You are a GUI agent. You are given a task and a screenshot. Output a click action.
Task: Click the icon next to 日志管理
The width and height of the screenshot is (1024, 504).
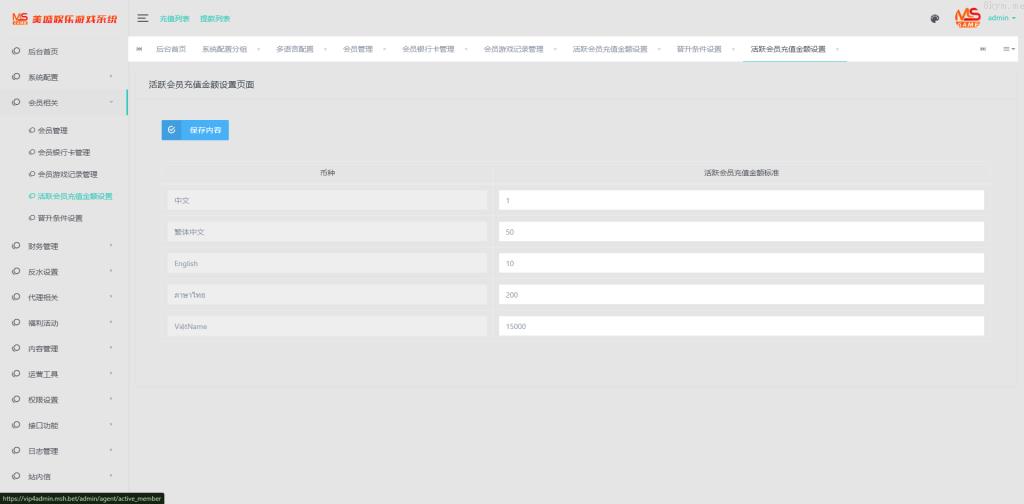16,451
